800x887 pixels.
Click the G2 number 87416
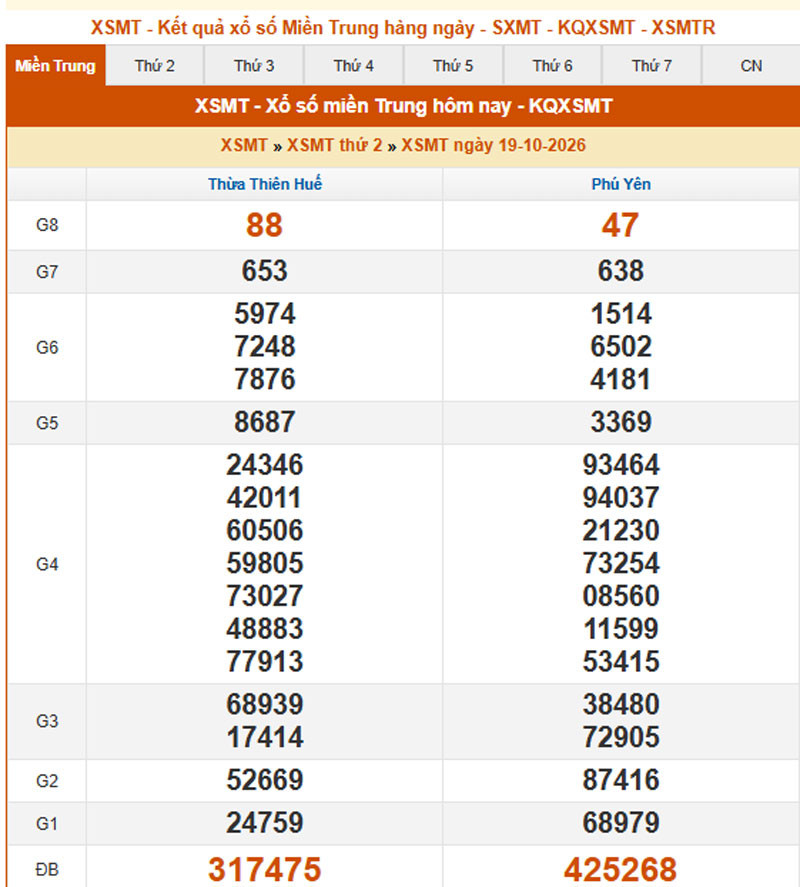click(x=621, y=780)
